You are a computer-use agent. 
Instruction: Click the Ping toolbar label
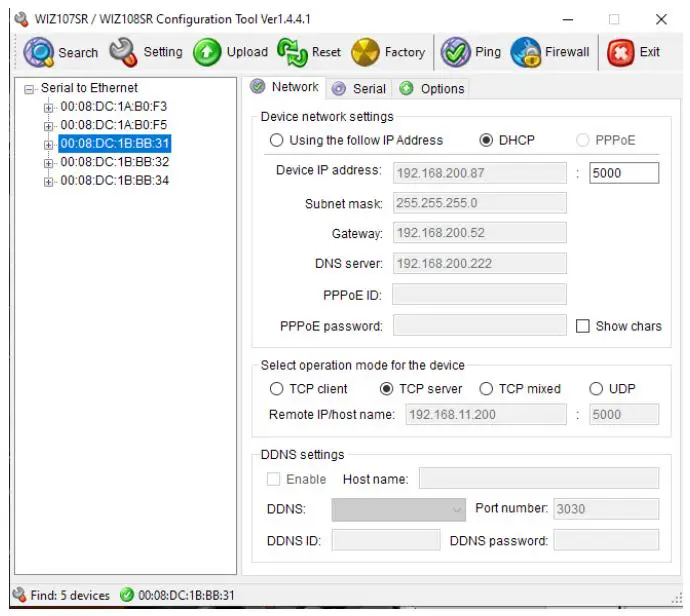pos(488,52)
